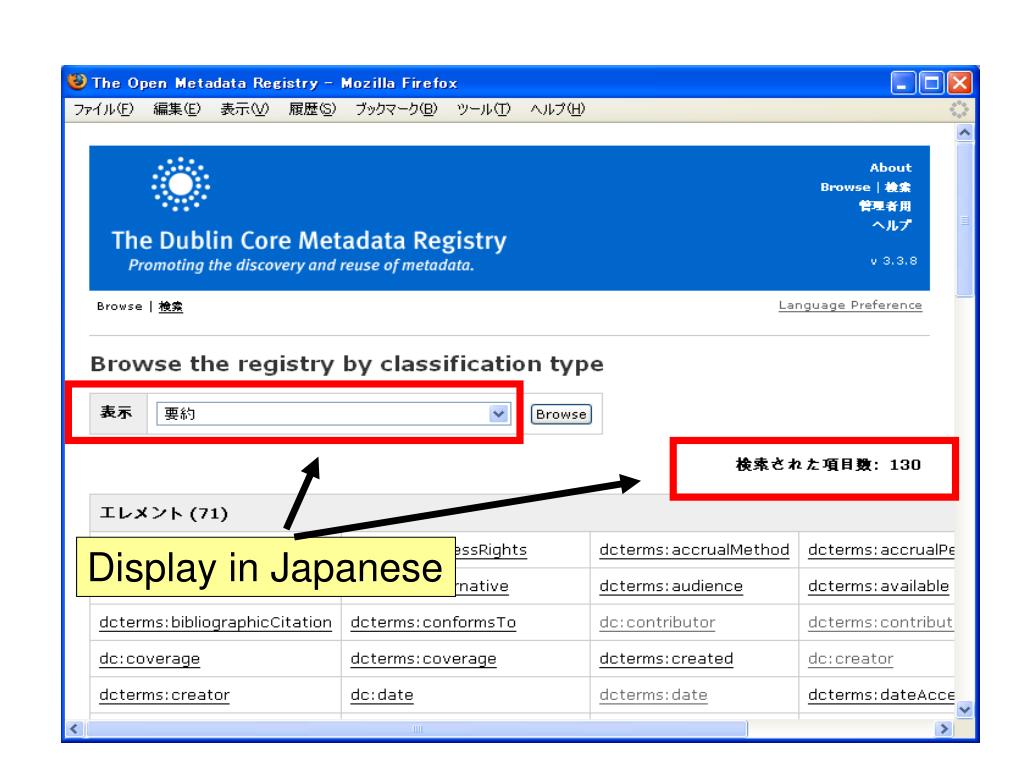
Task: Expand the 要約 display dropdown
Action: click(333, 413)
